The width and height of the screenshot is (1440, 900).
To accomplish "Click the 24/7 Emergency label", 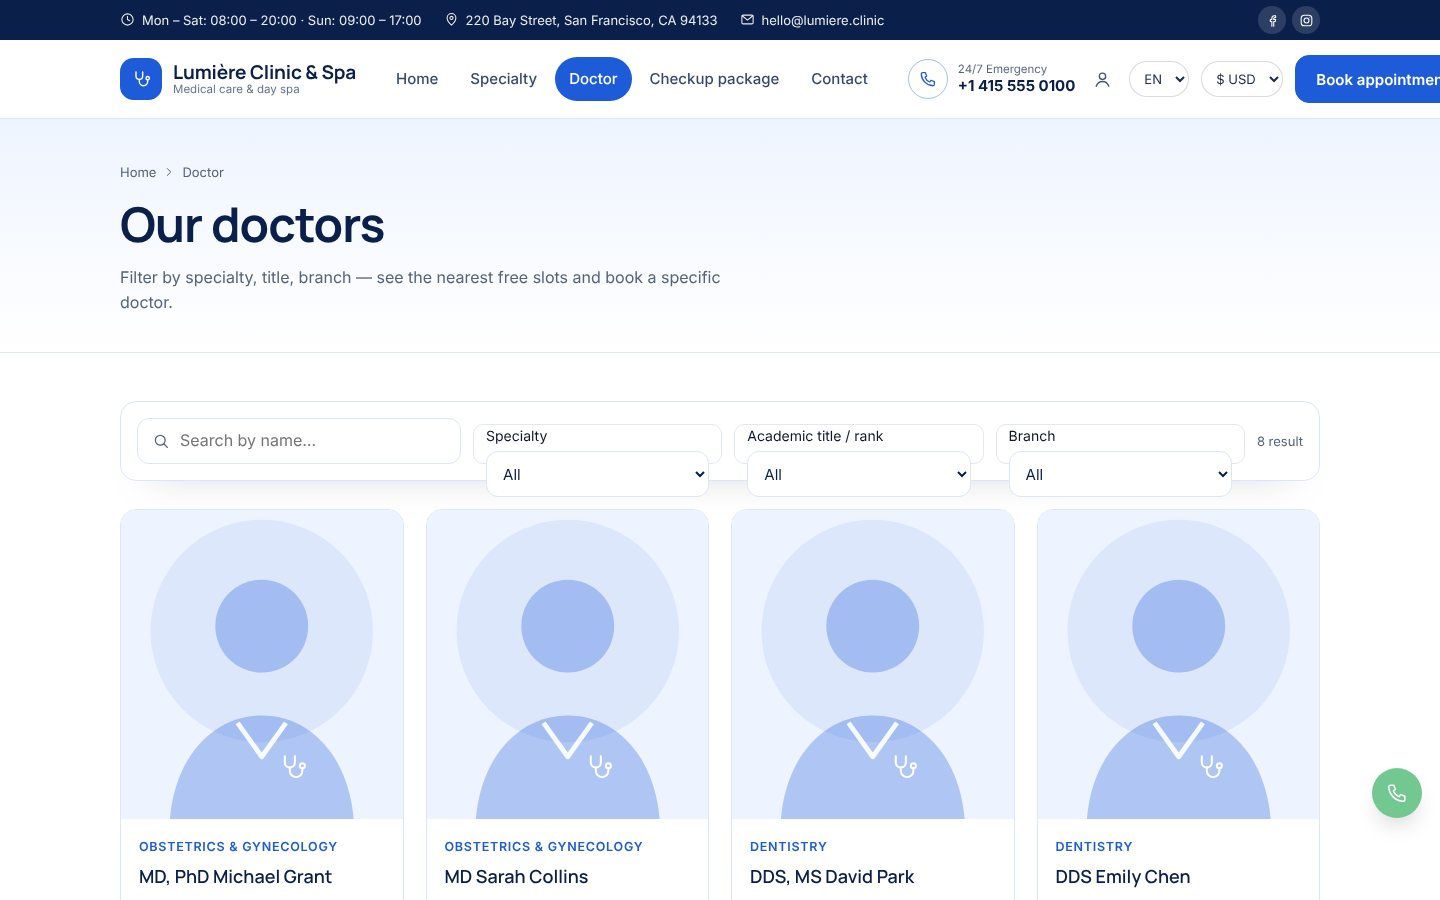I will click(x=1002, y=69).
